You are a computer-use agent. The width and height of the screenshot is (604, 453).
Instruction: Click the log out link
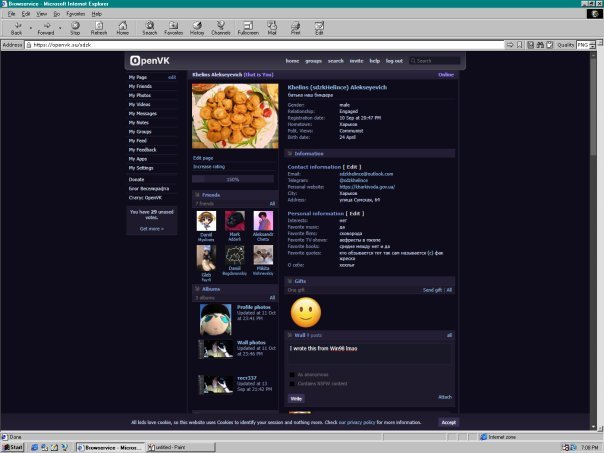pos(394,61)
